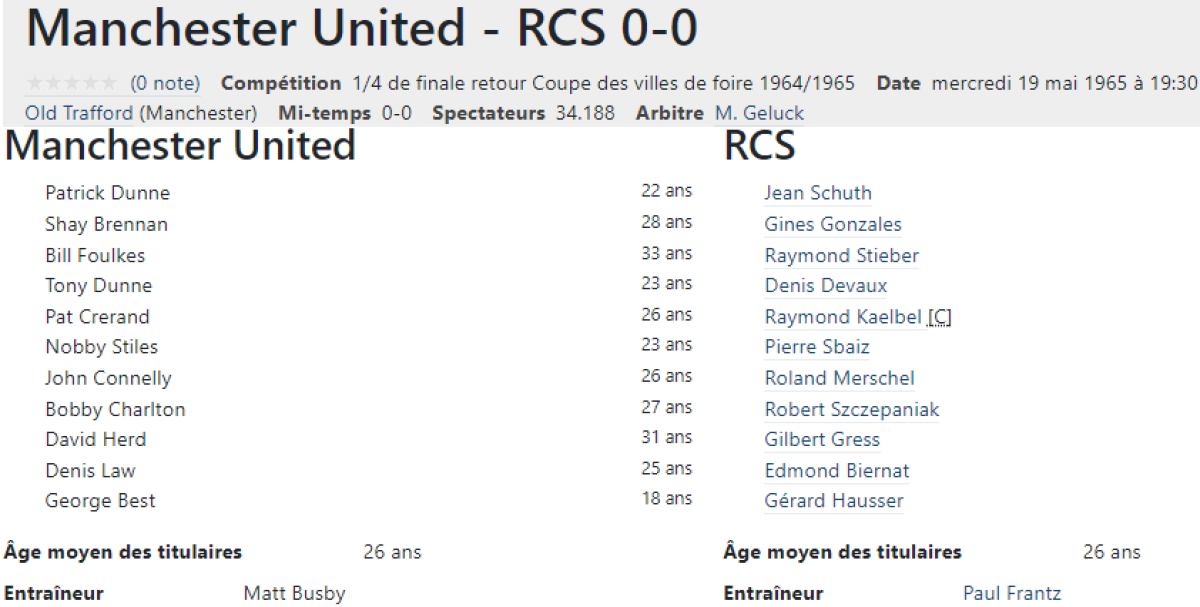Open Gérard Hausser's player page
Image resolution: width=1200 pixels, height=607 pixels.
[834, 501]
